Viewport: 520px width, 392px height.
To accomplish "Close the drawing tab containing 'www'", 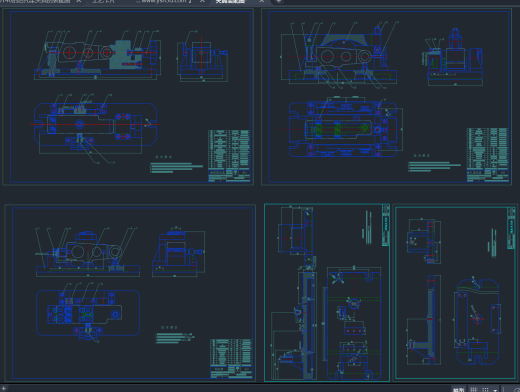I will [202, 1].
